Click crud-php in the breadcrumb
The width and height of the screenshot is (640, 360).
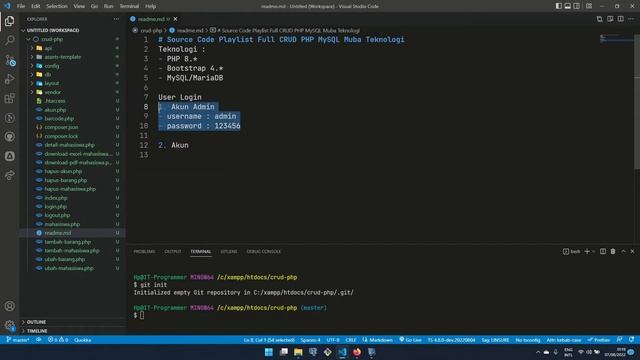151,30
